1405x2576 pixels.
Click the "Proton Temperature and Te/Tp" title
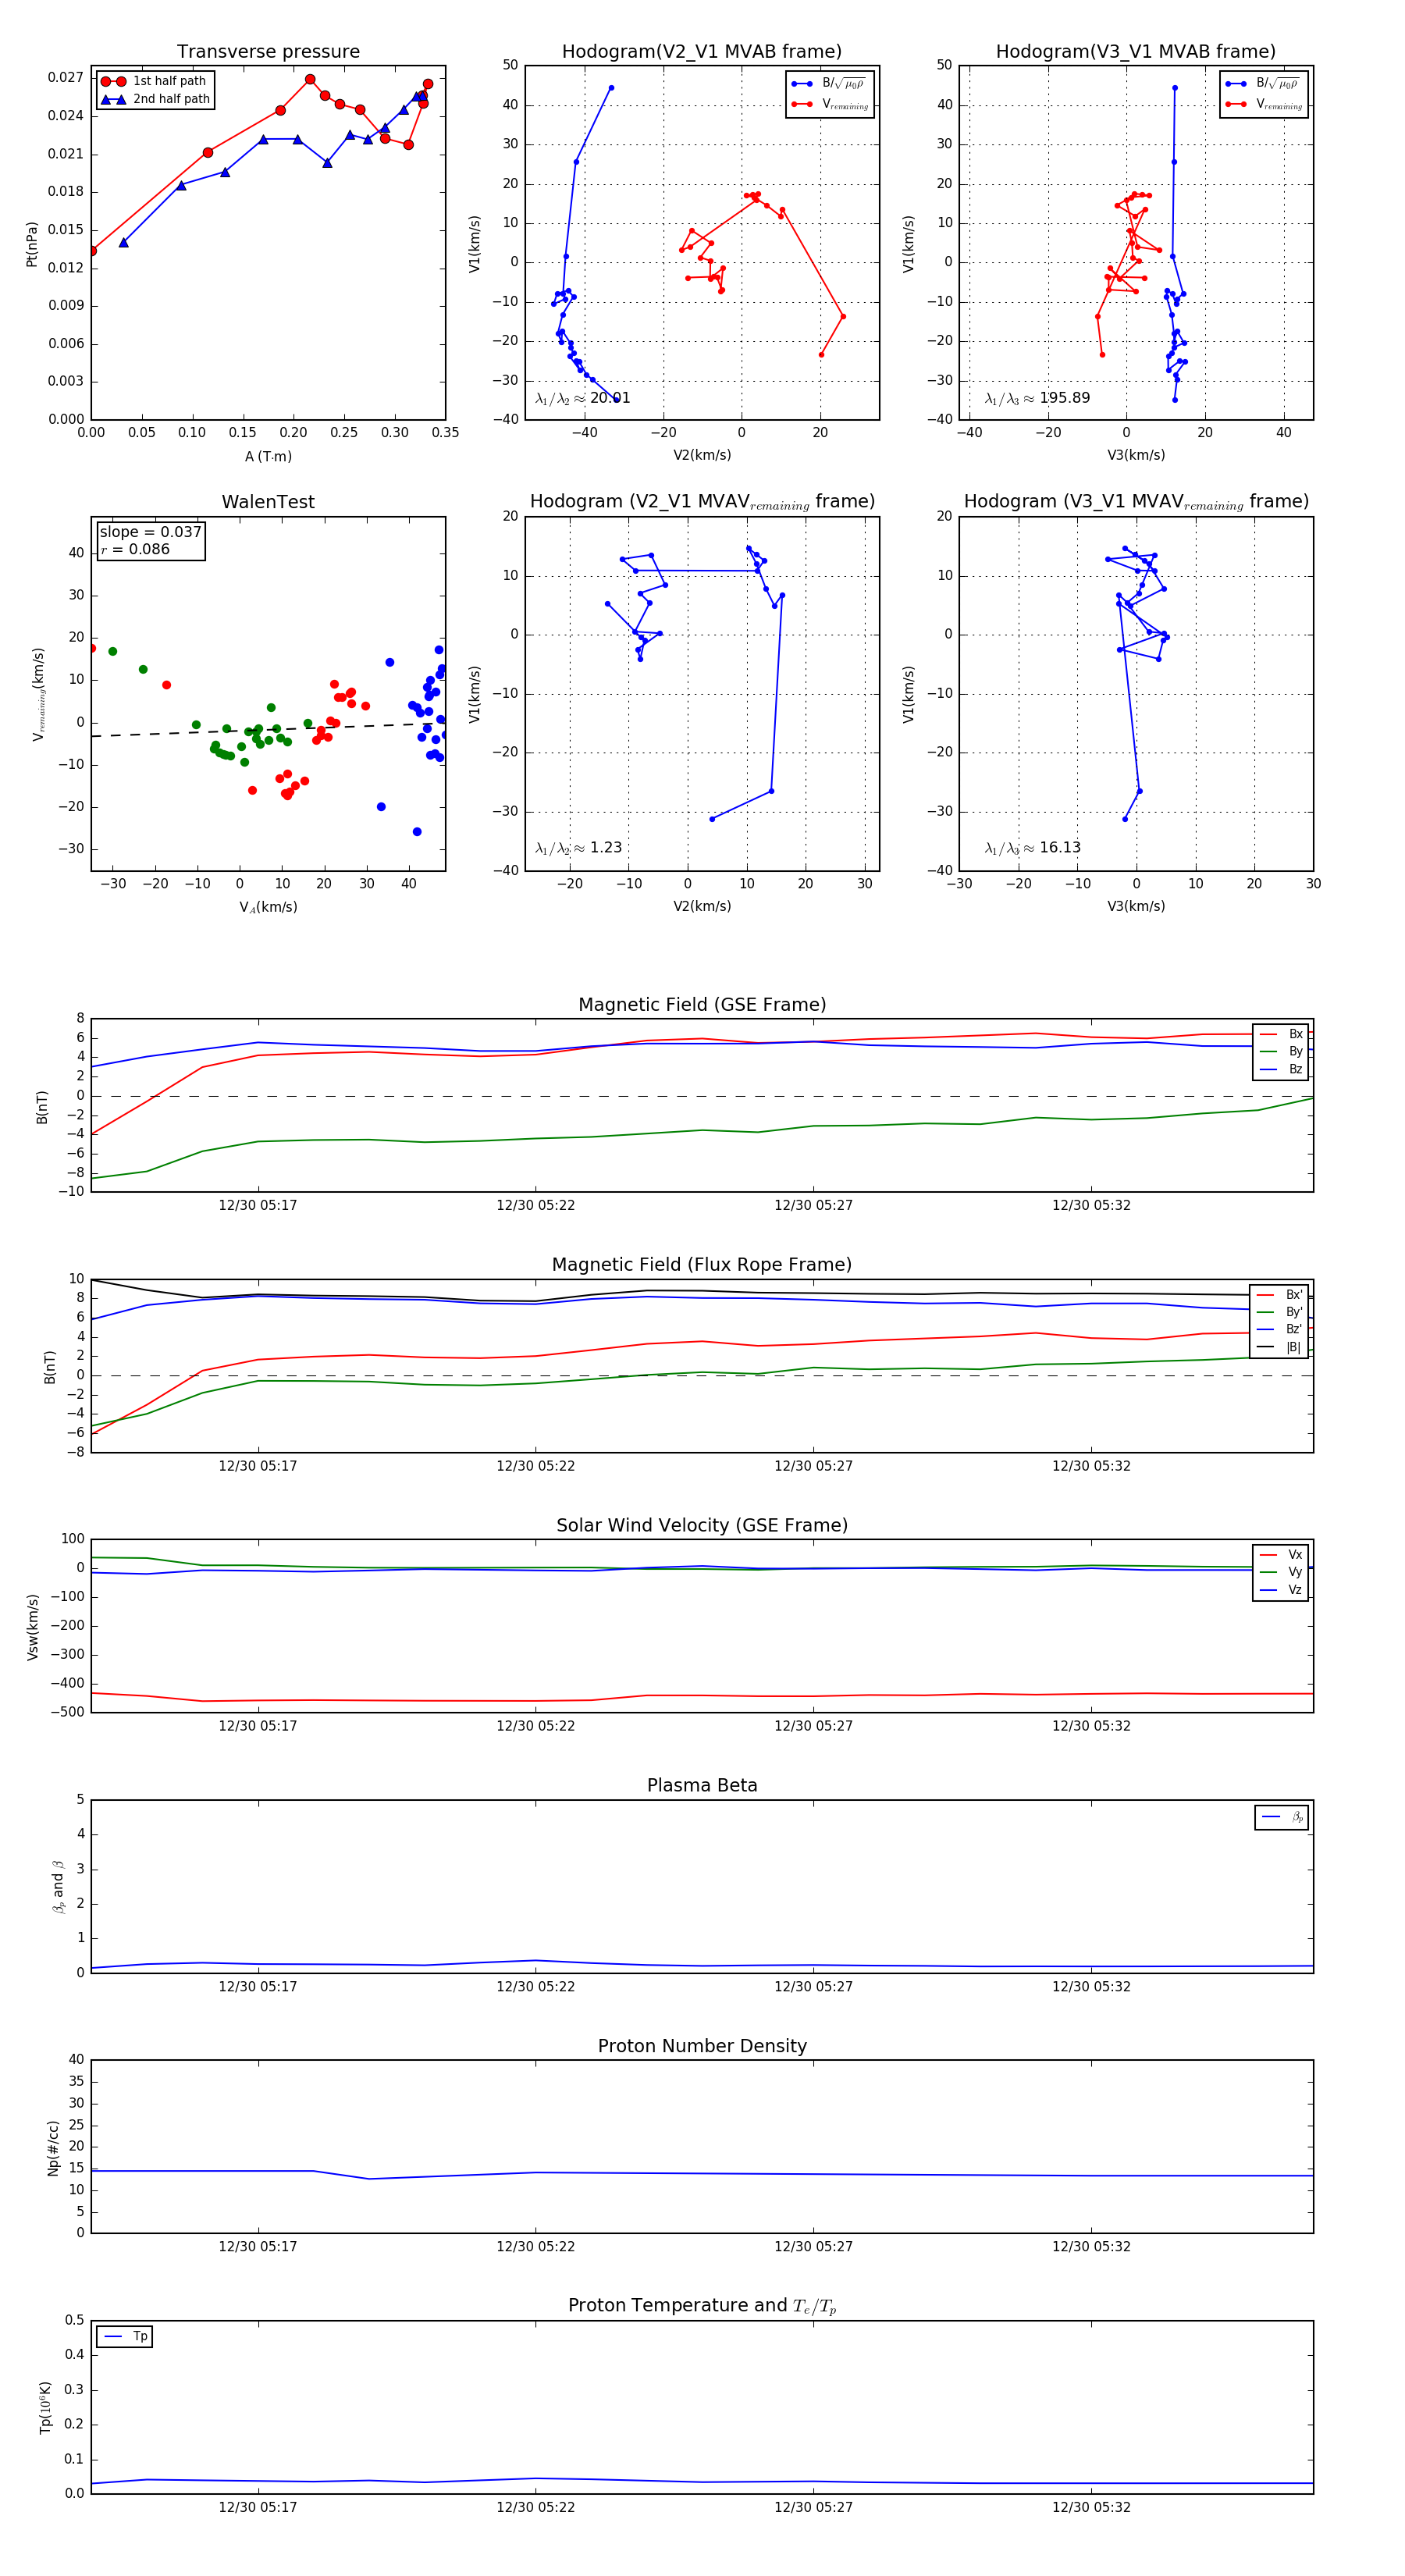point(702,2306)
